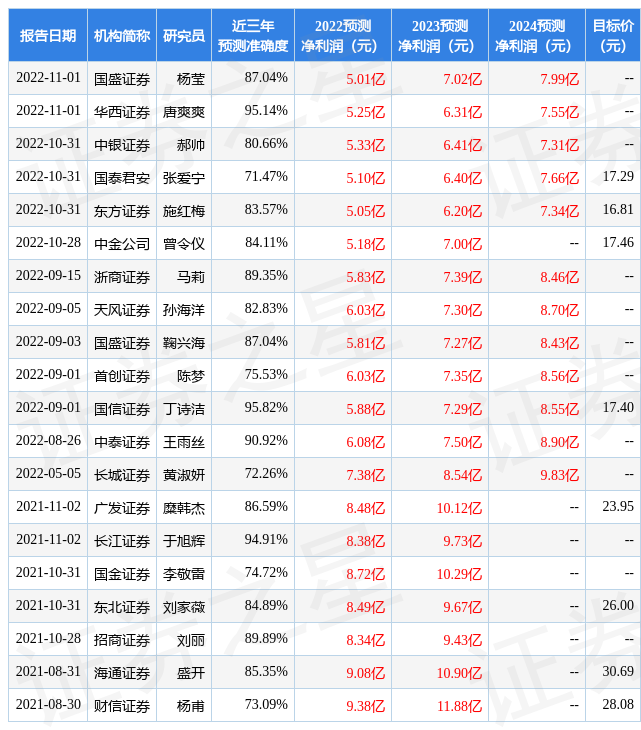Select institution 东北证券

coord(122,608)
